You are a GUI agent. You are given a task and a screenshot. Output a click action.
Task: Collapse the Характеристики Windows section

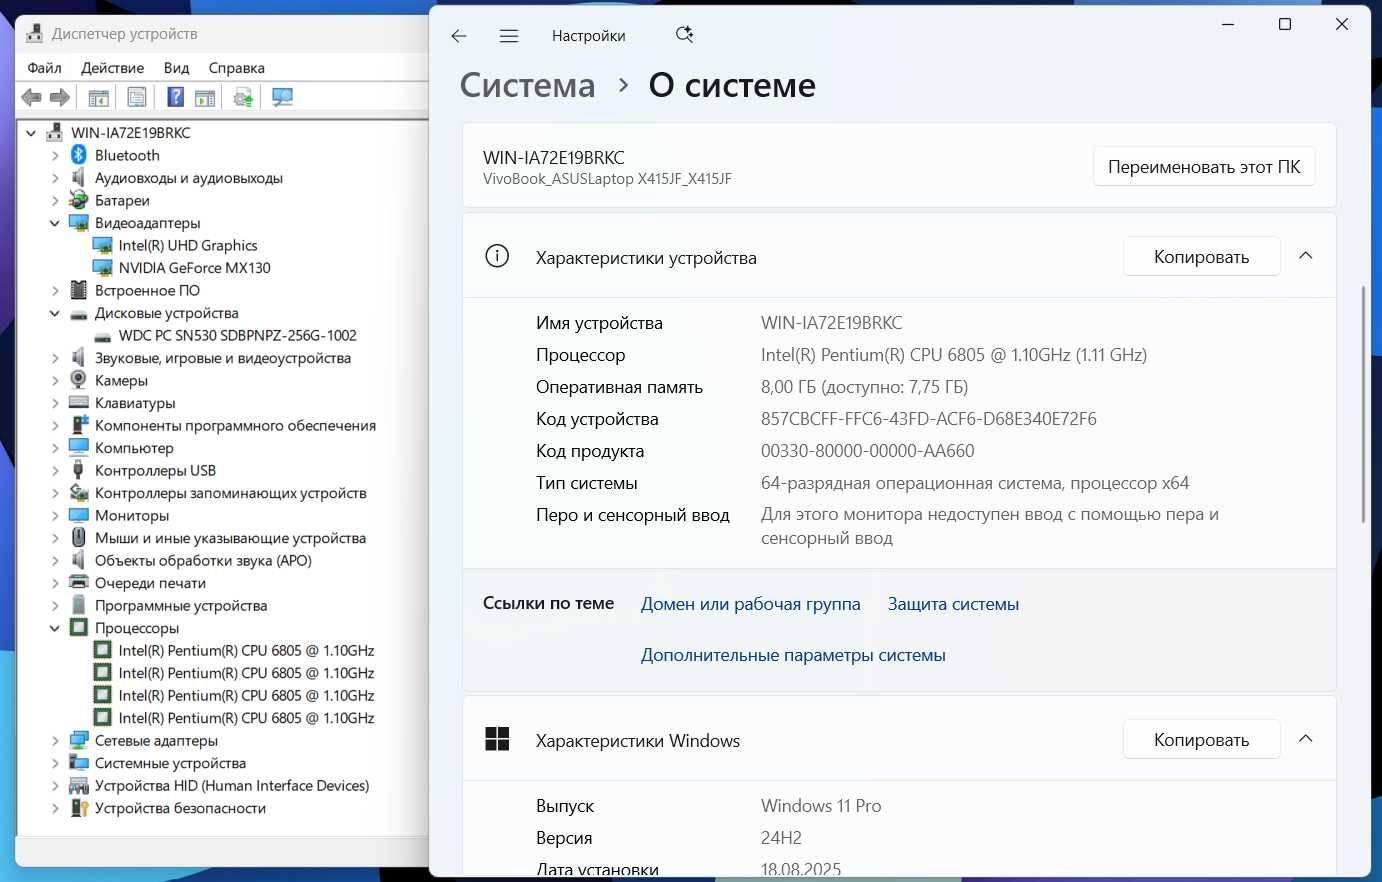1305,739
